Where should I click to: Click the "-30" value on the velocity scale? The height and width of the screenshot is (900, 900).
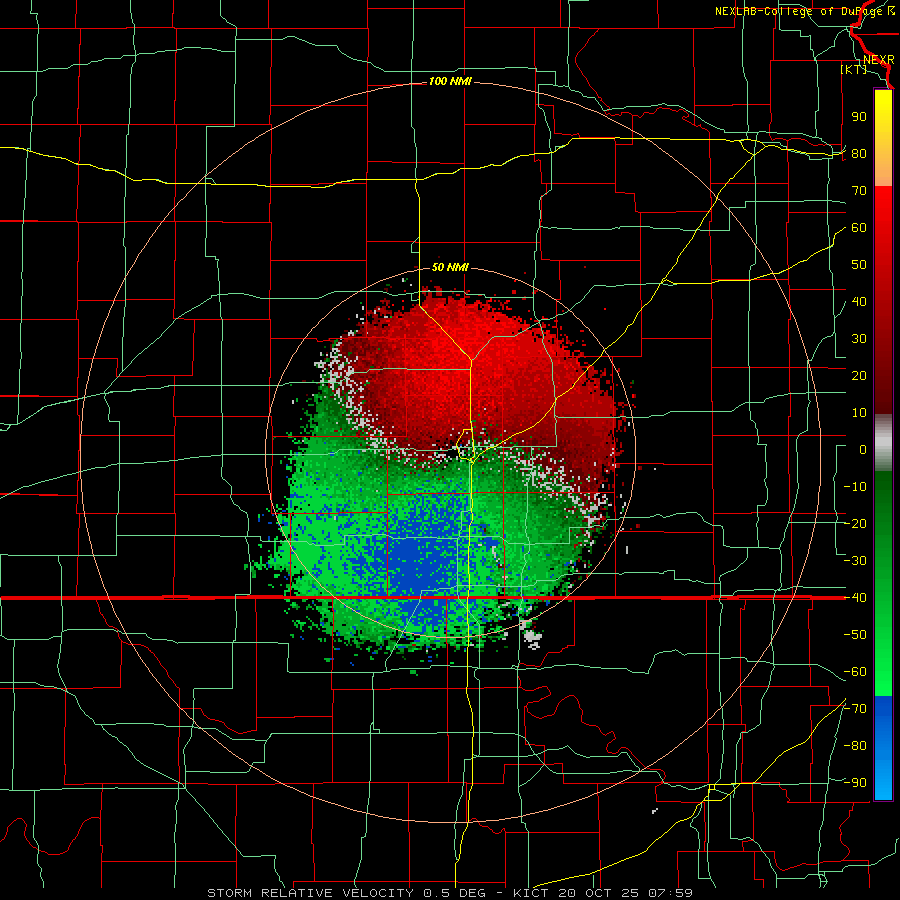pos(855,561)
